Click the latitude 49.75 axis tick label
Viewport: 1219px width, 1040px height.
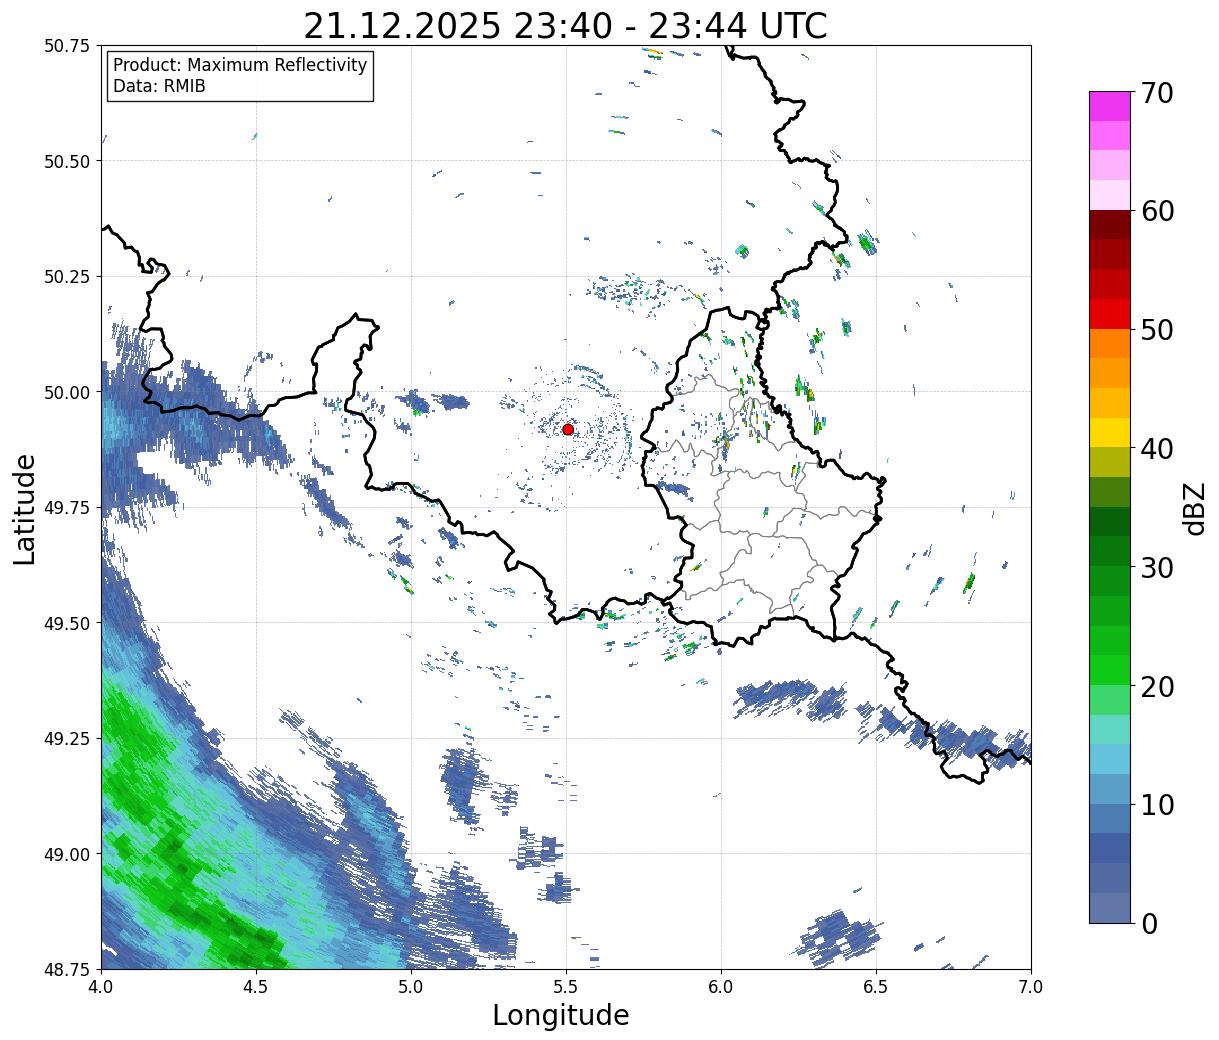[67, 508]
